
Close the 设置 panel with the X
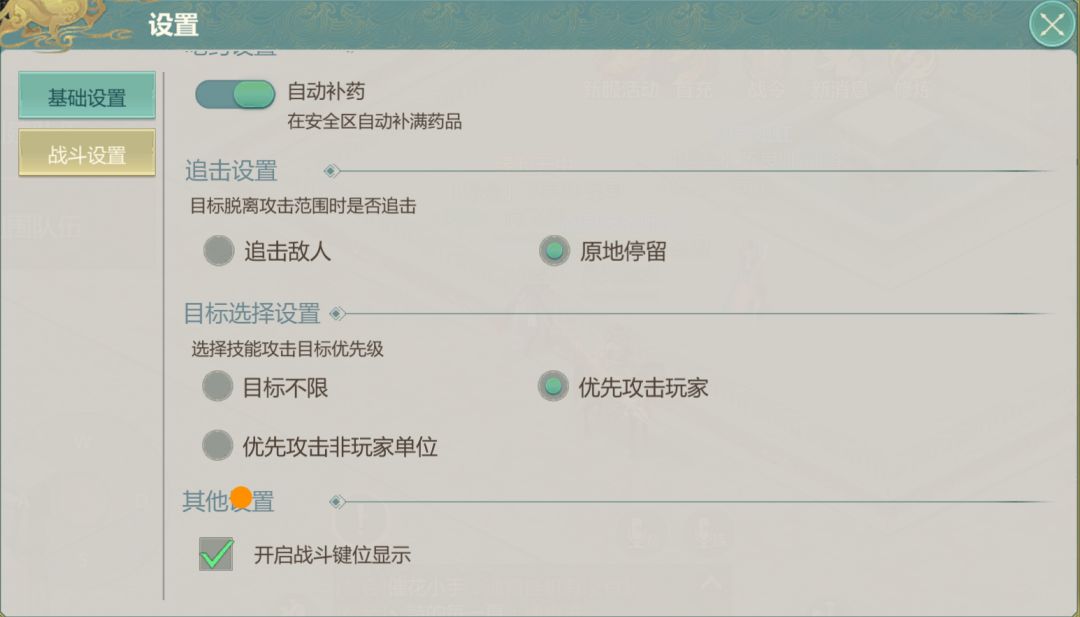(1051, 25)
